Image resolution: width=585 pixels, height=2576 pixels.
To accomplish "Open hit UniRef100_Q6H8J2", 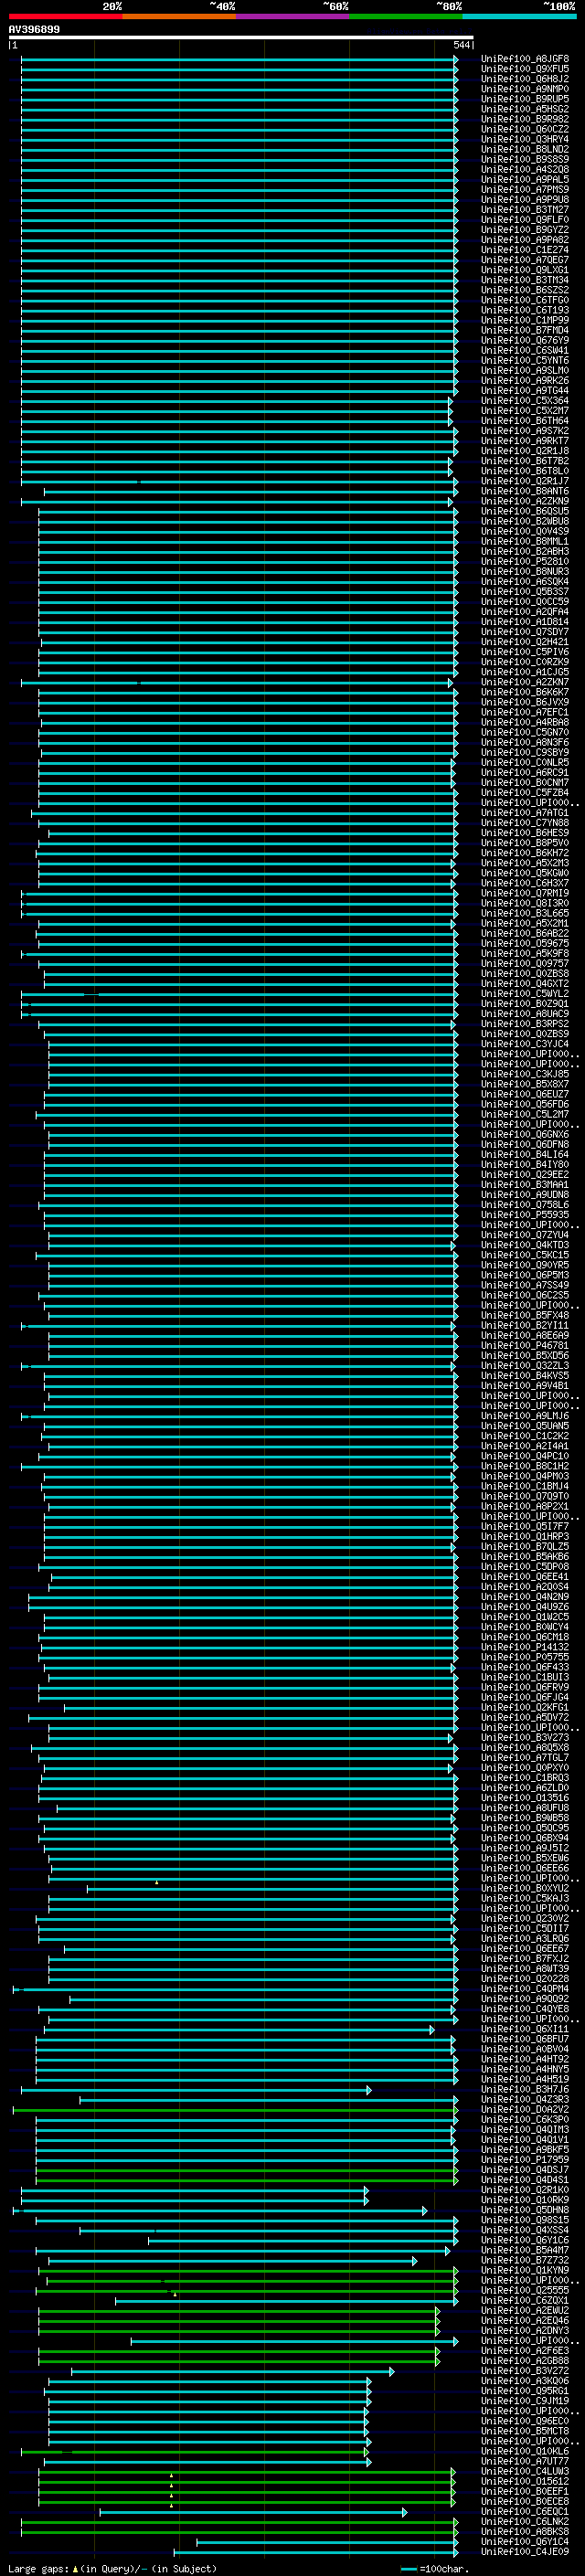I will pos(525,79).
